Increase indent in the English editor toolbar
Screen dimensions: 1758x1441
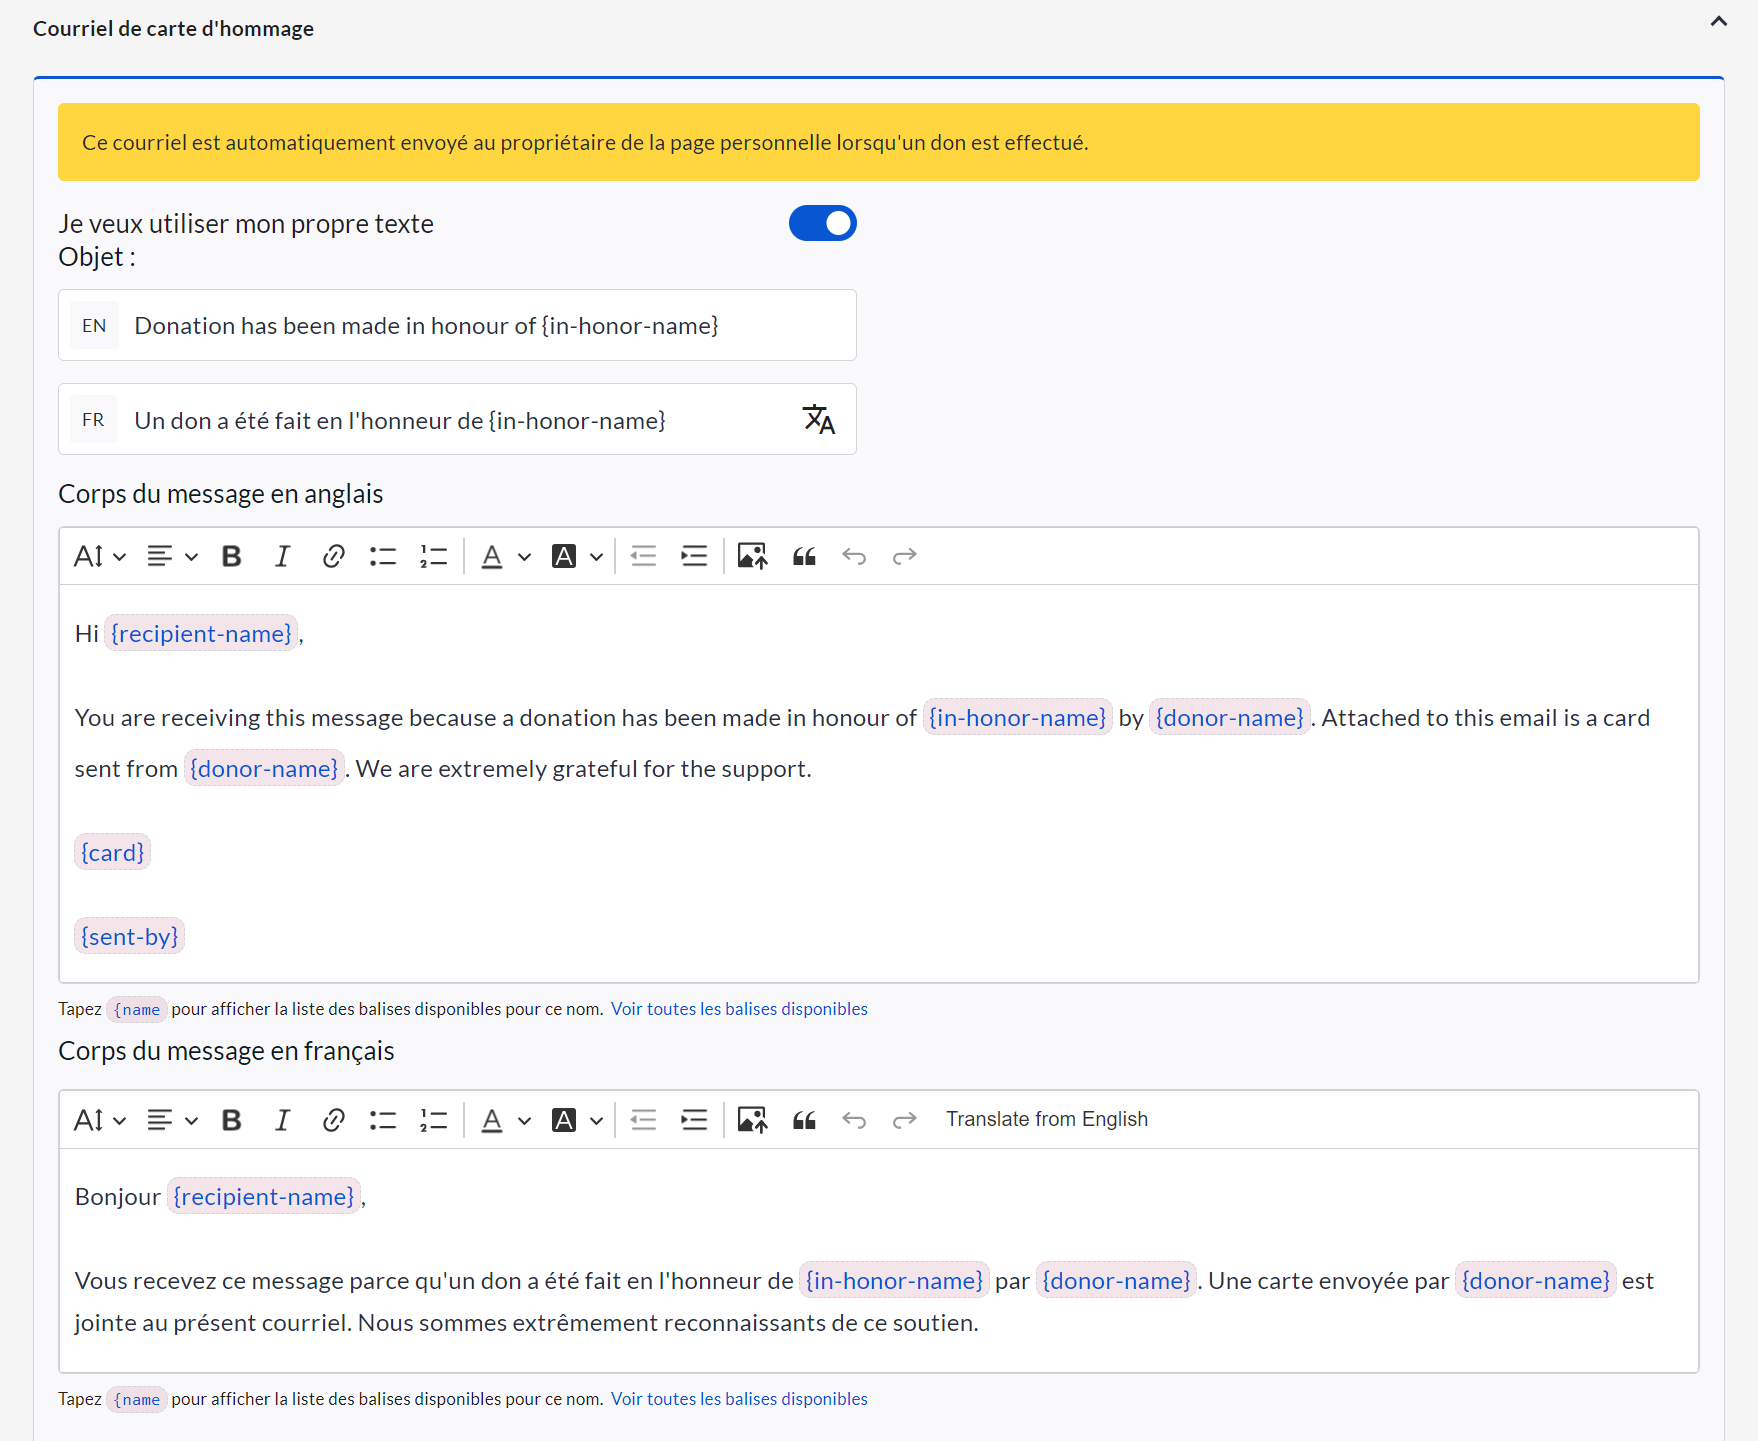[694, 556]
